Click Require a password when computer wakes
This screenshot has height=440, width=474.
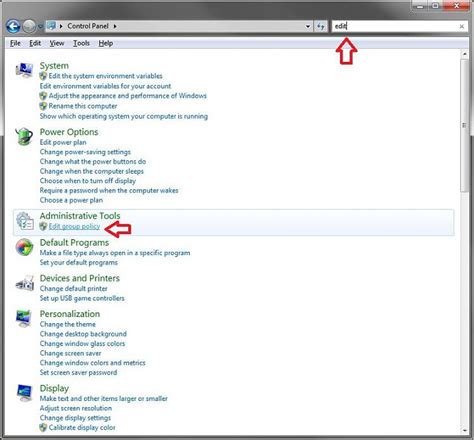(x=109, y=191)
